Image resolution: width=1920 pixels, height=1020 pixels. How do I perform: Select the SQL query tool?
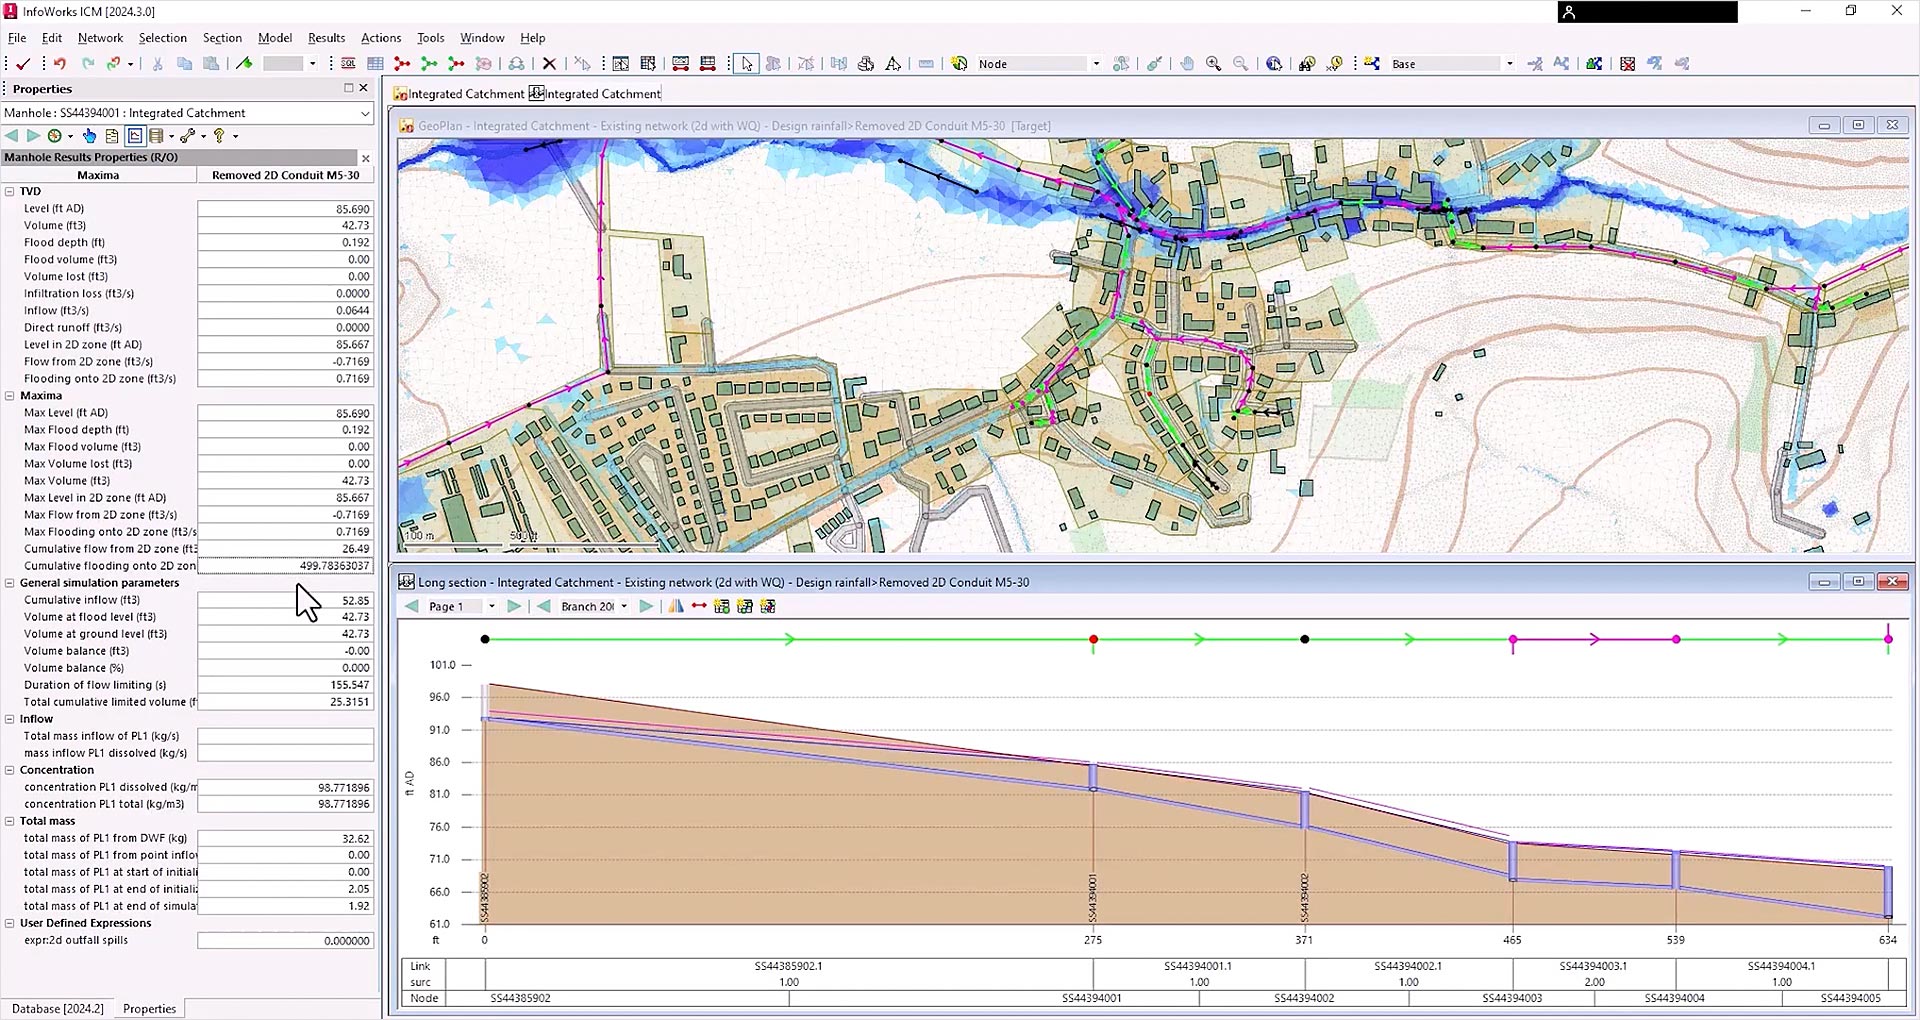[x=347, y=63]
